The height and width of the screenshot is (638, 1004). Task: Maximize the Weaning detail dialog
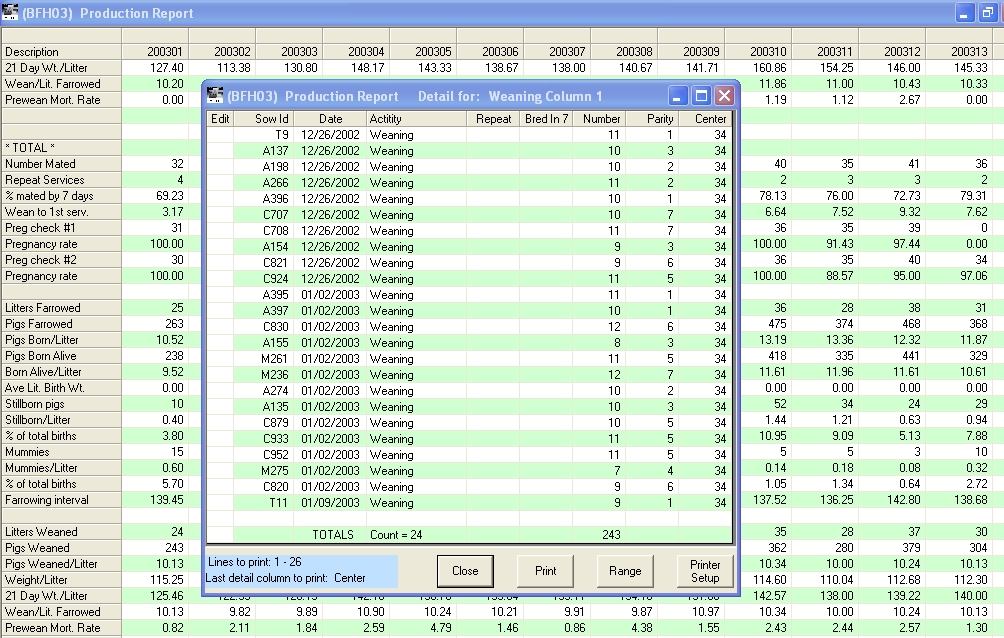point(701,96)
